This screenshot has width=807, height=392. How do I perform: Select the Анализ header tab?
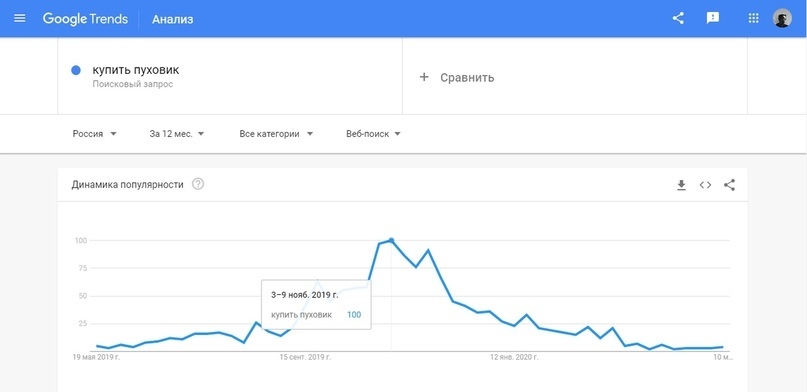pyautogui.click(x=172, y=20)
